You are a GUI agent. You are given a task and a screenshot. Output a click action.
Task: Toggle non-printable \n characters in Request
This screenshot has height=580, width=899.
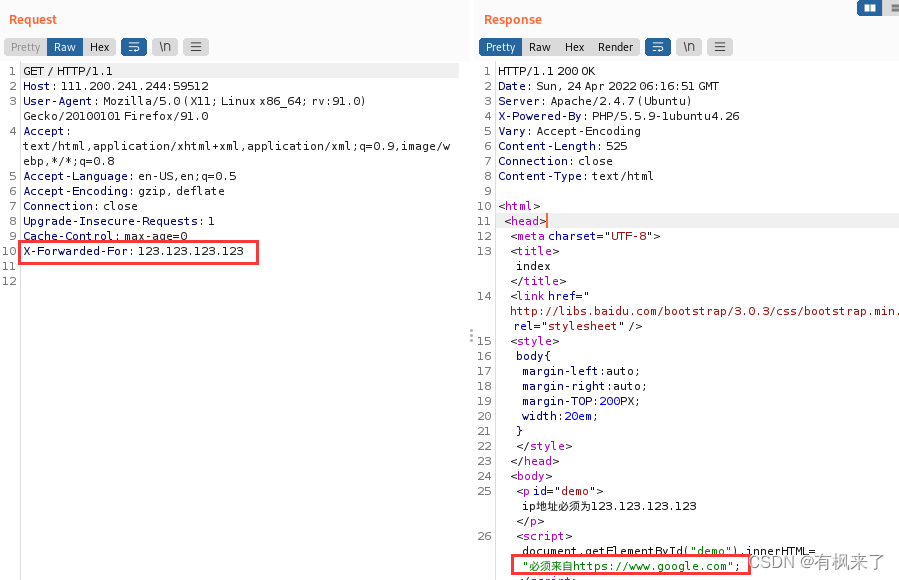(x=165, y=47)
